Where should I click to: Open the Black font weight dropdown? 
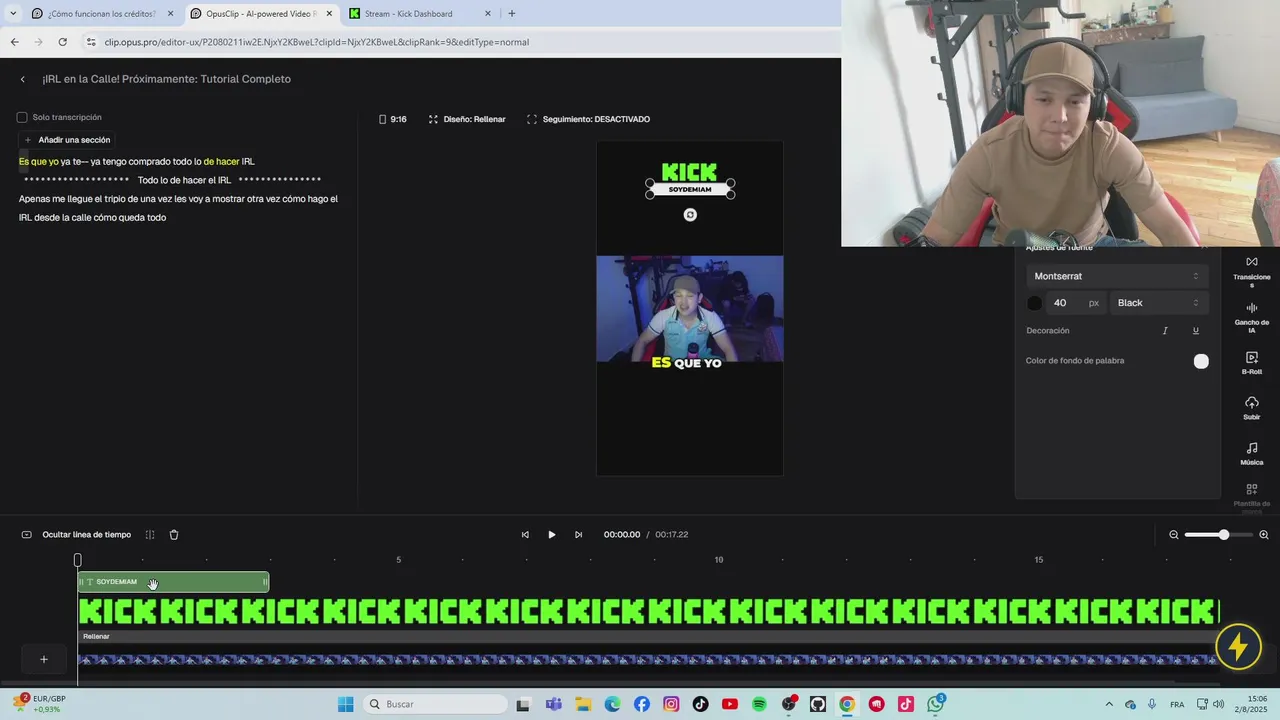(x=1158, y=303)
